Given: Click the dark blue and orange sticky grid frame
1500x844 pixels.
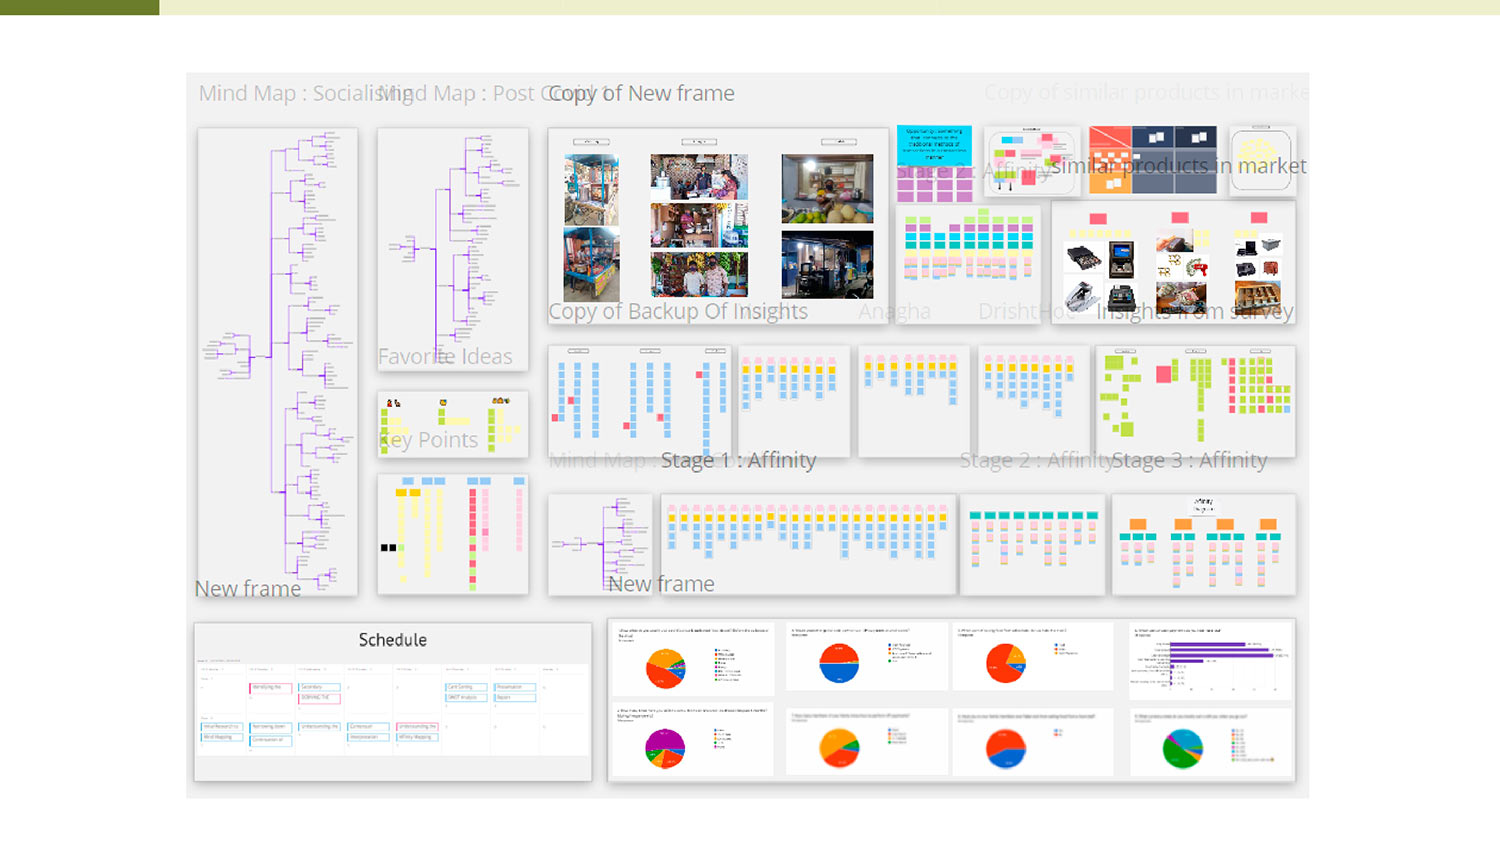Looking at the screenshot, I should pyautogui.click(x=1152, y=160).
